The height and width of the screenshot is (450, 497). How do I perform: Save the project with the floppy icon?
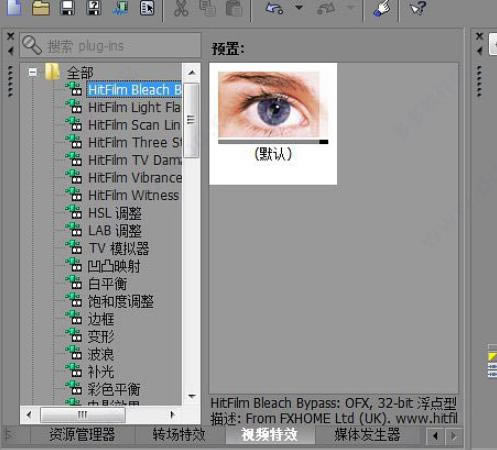click(x=67, y=7)
